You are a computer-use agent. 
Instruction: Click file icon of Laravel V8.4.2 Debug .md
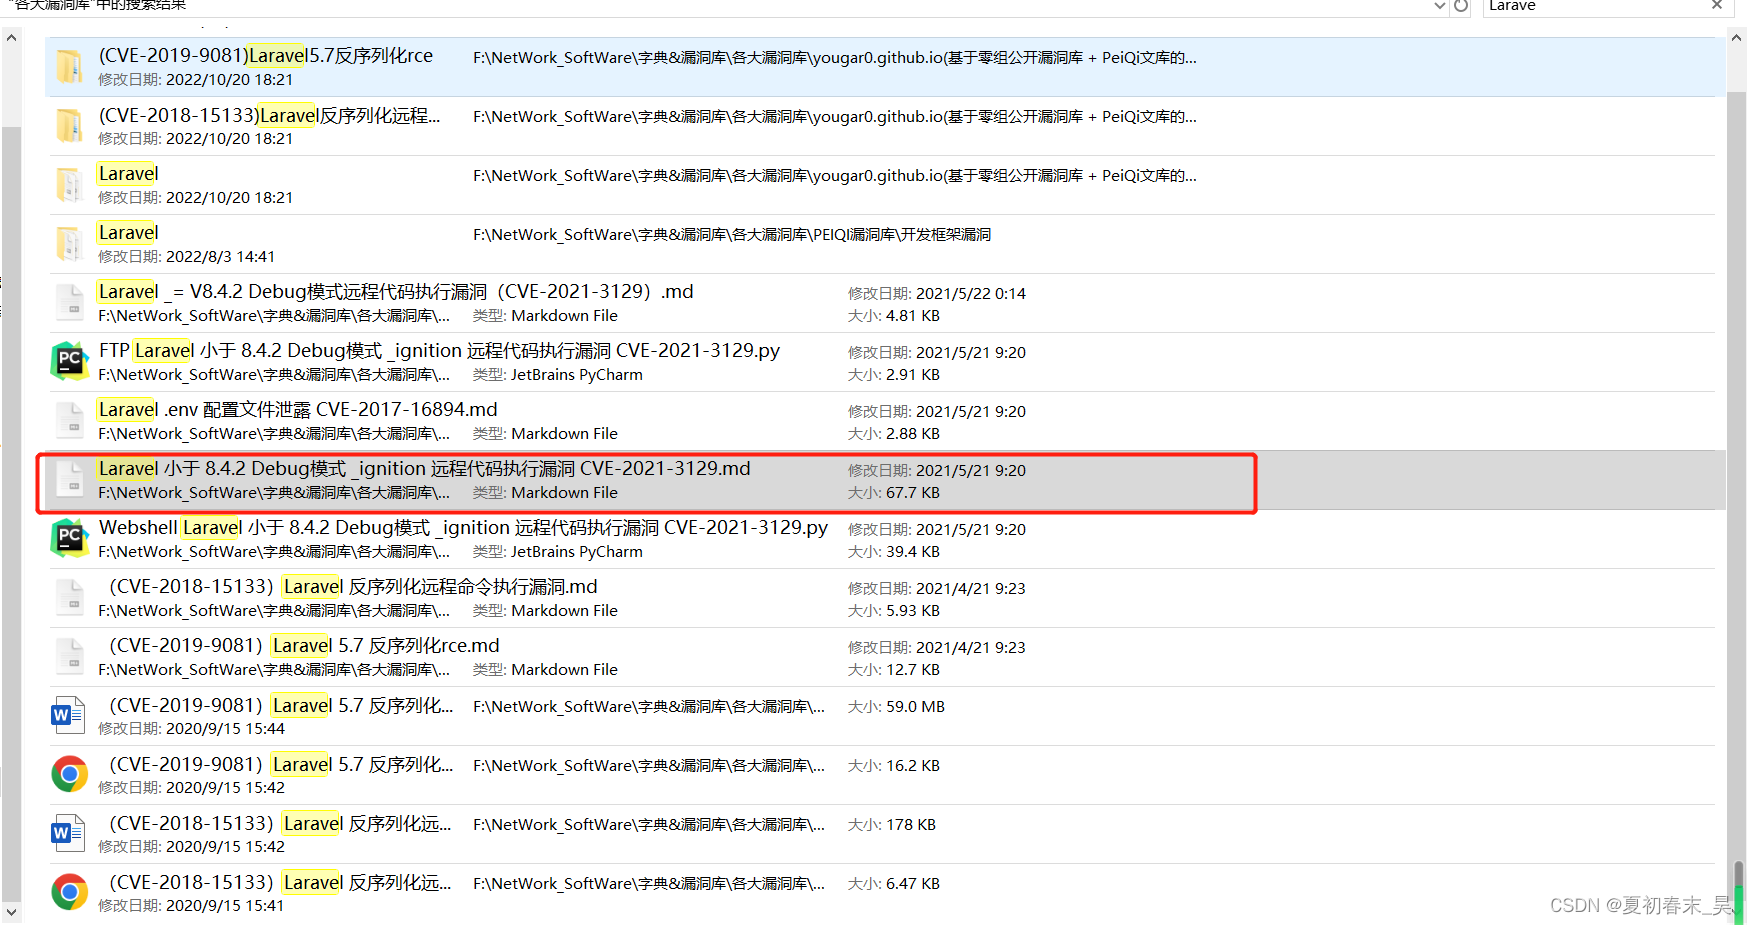[69, 303]
